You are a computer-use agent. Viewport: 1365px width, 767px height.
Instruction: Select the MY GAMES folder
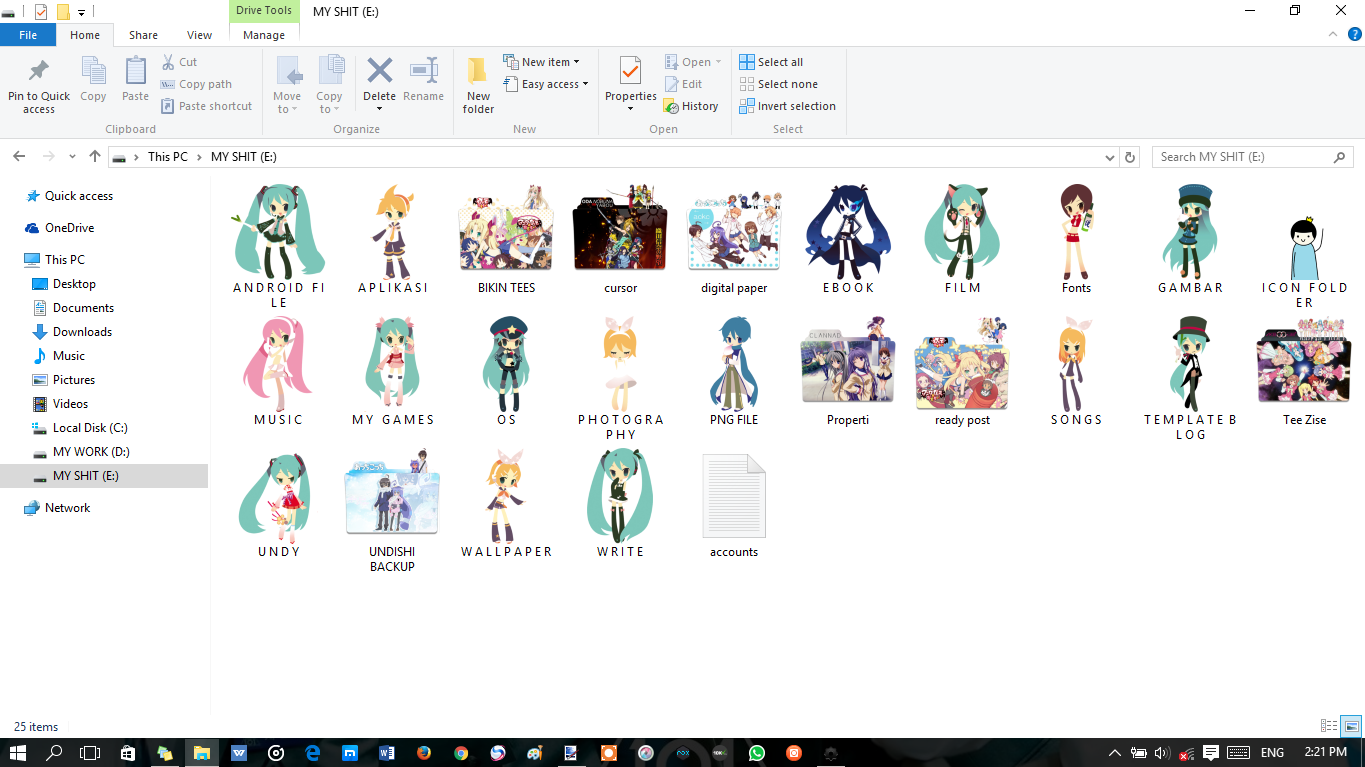coord(393,372)
